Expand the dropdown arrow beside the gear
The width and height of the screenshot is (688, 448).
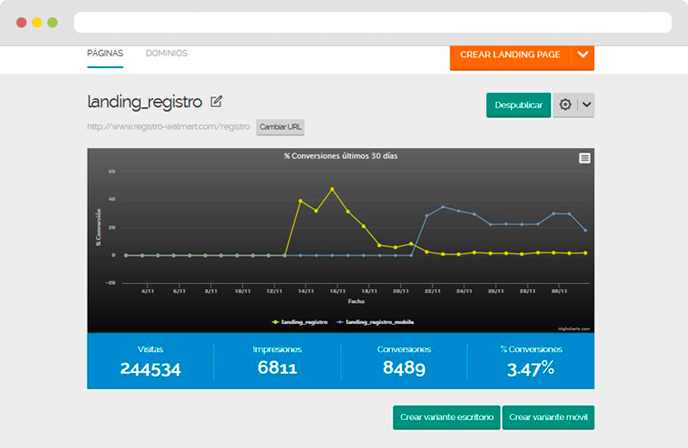coord(587,104)
